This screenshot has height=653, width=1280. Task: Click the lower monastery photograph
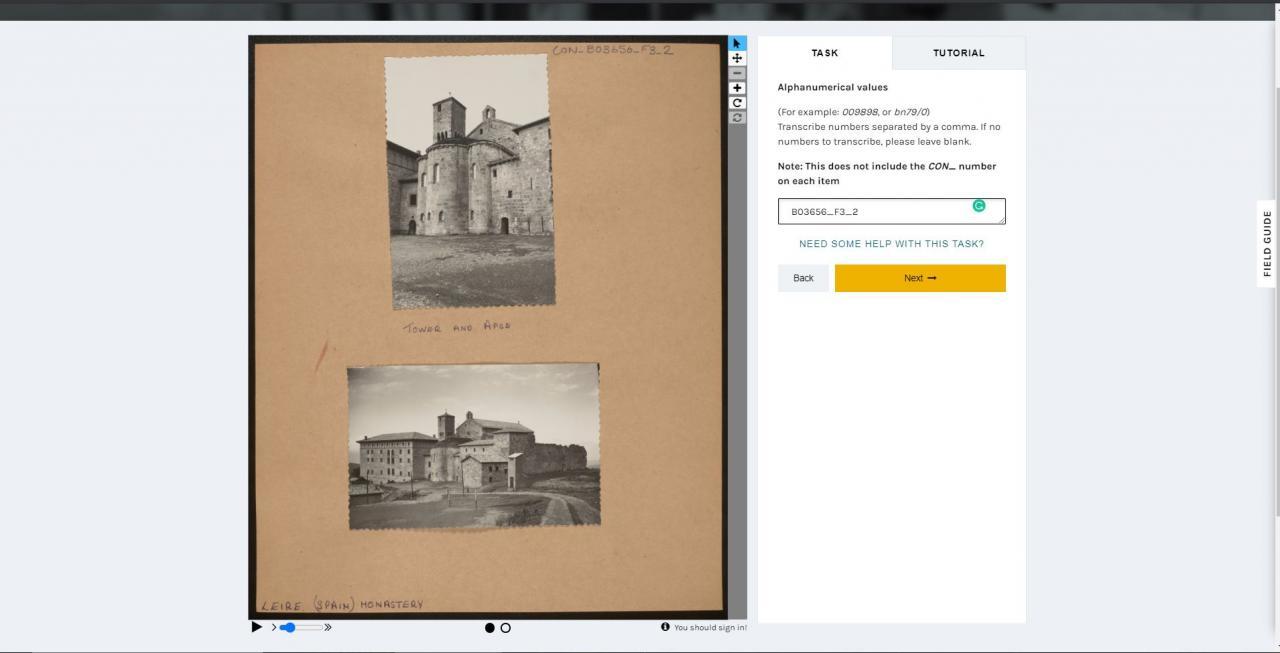(x=474, y=446)
